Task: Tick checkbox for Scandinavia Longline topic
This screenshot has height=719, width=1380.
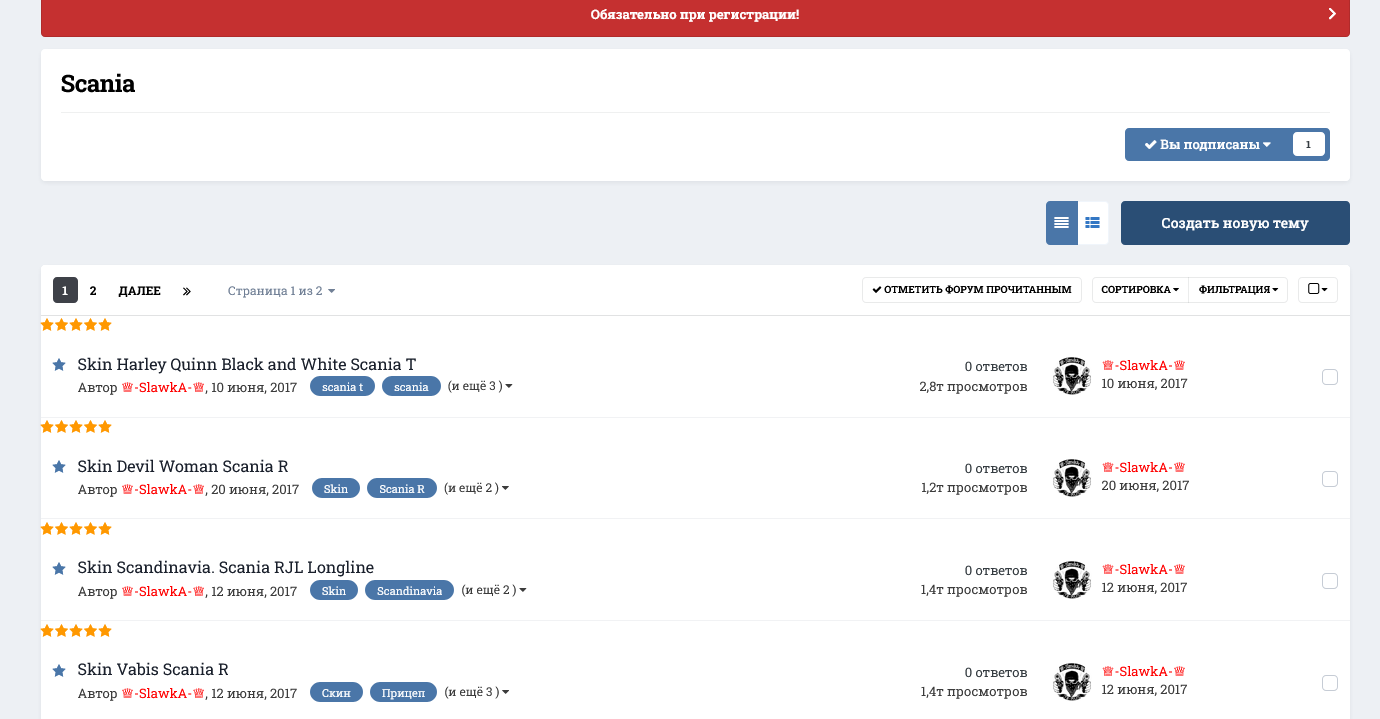Action: point(1330,581)
